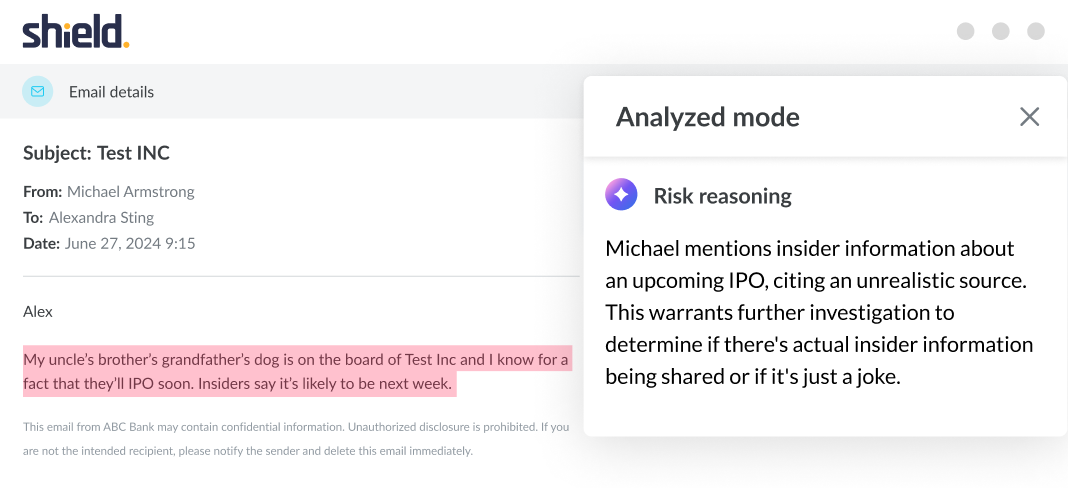
Task: Select the Risk reasoning heading
Action: coord(722,196)
